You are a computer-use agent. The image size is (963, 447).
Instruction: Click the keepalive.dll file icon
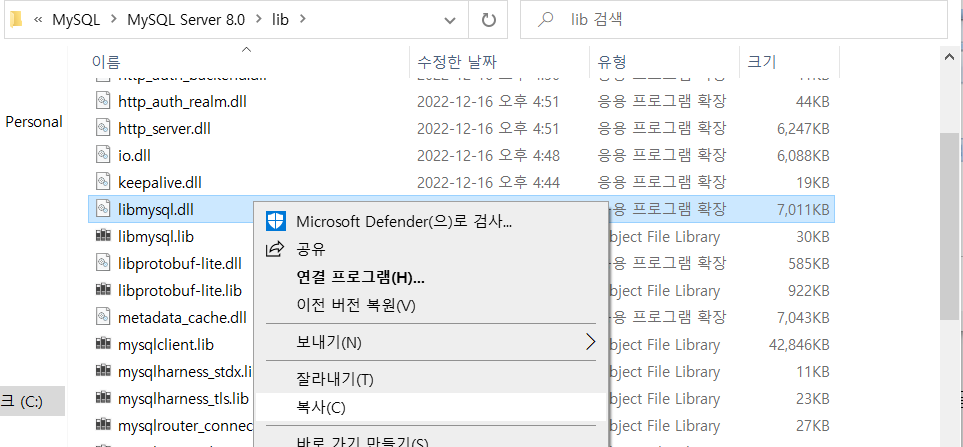(103, 182)
